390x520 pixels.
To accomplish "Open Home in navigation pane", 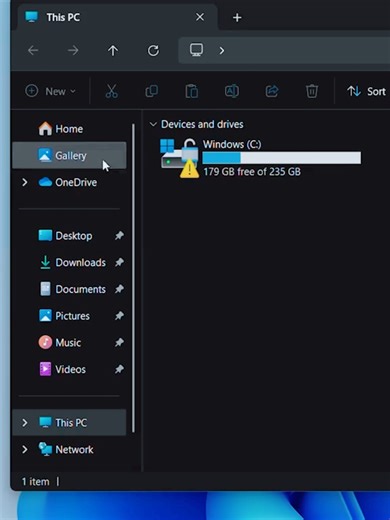I will (x=69, y=129).
